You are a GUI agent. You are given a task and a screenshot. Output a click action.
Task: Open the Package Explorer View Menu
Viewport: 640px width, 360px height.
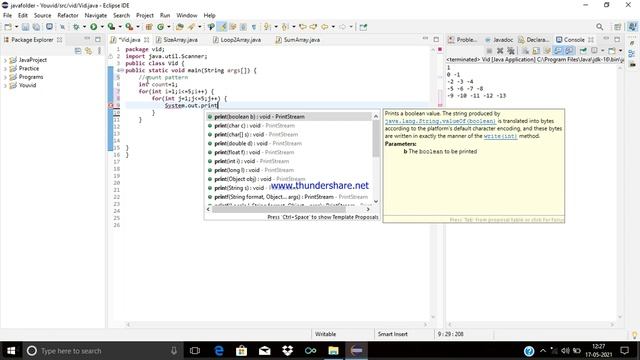point(99,51)
